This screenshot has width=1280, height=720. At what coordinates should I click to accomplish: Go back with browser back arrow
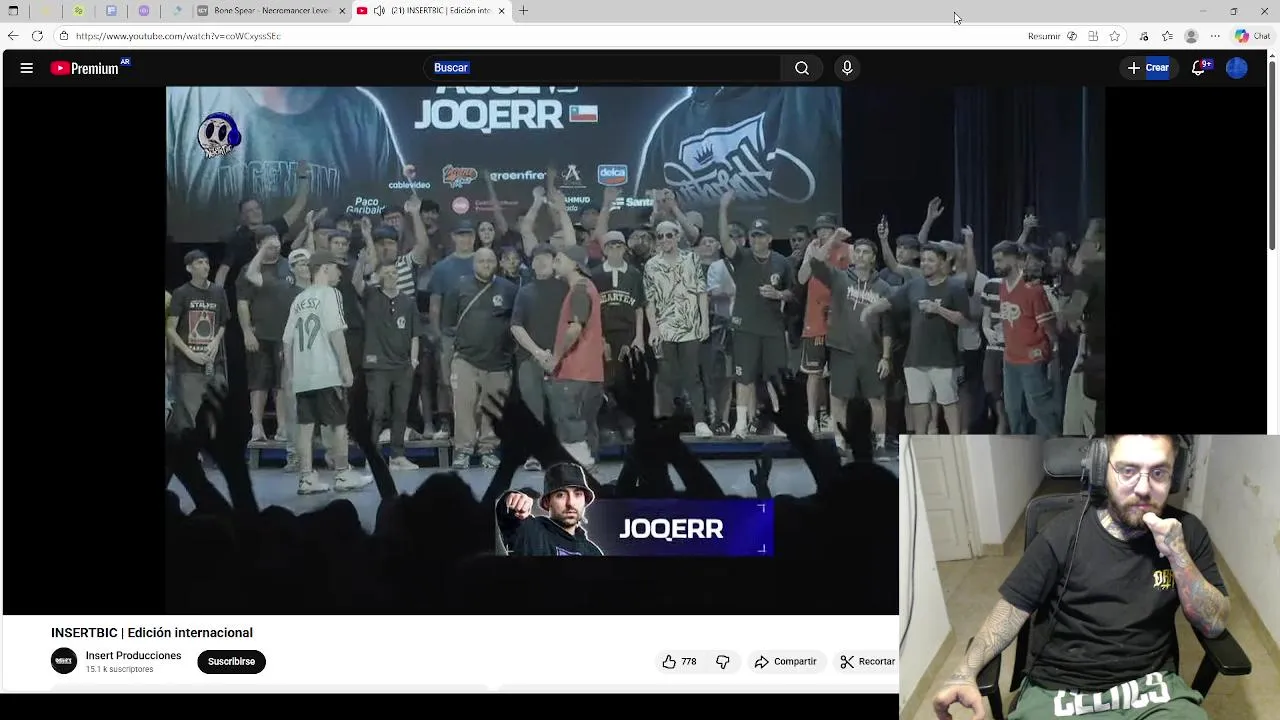13,36
